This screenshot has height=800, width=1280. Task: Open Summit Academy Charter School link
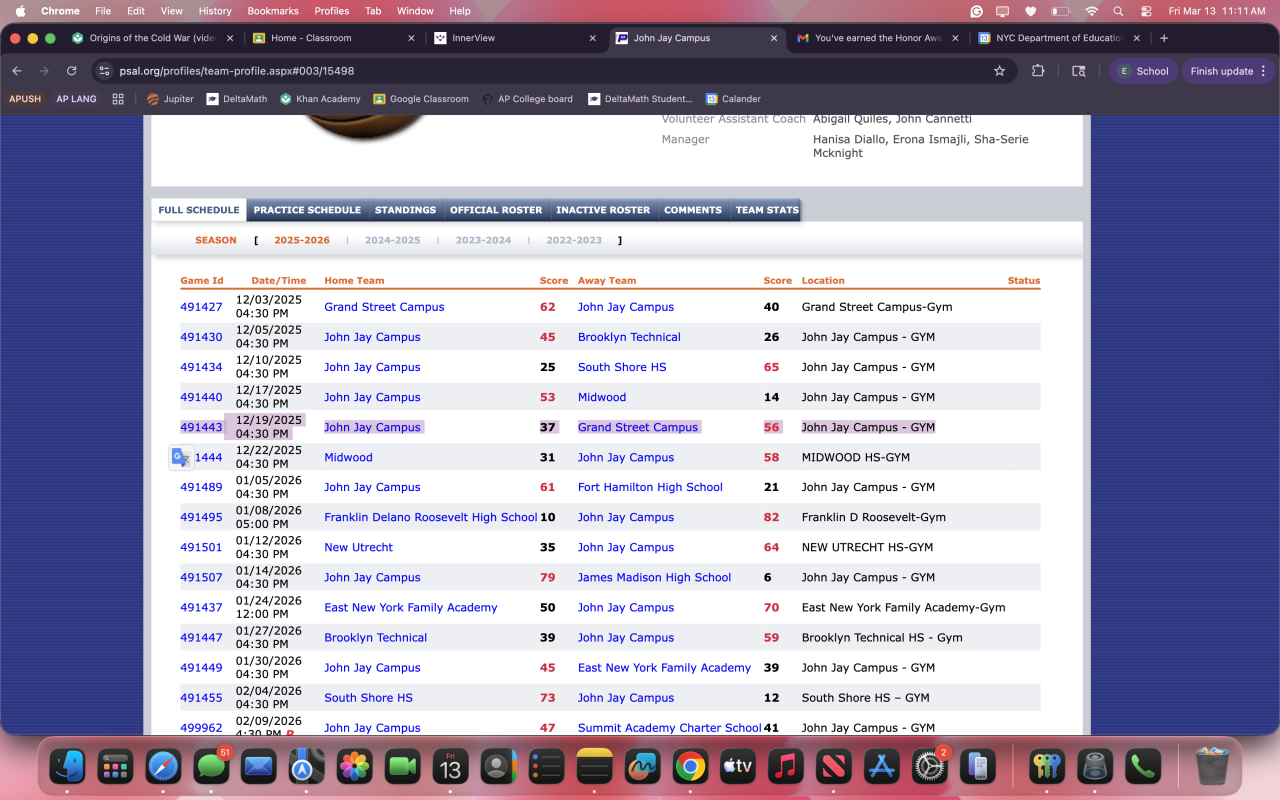tap(670, 728)
